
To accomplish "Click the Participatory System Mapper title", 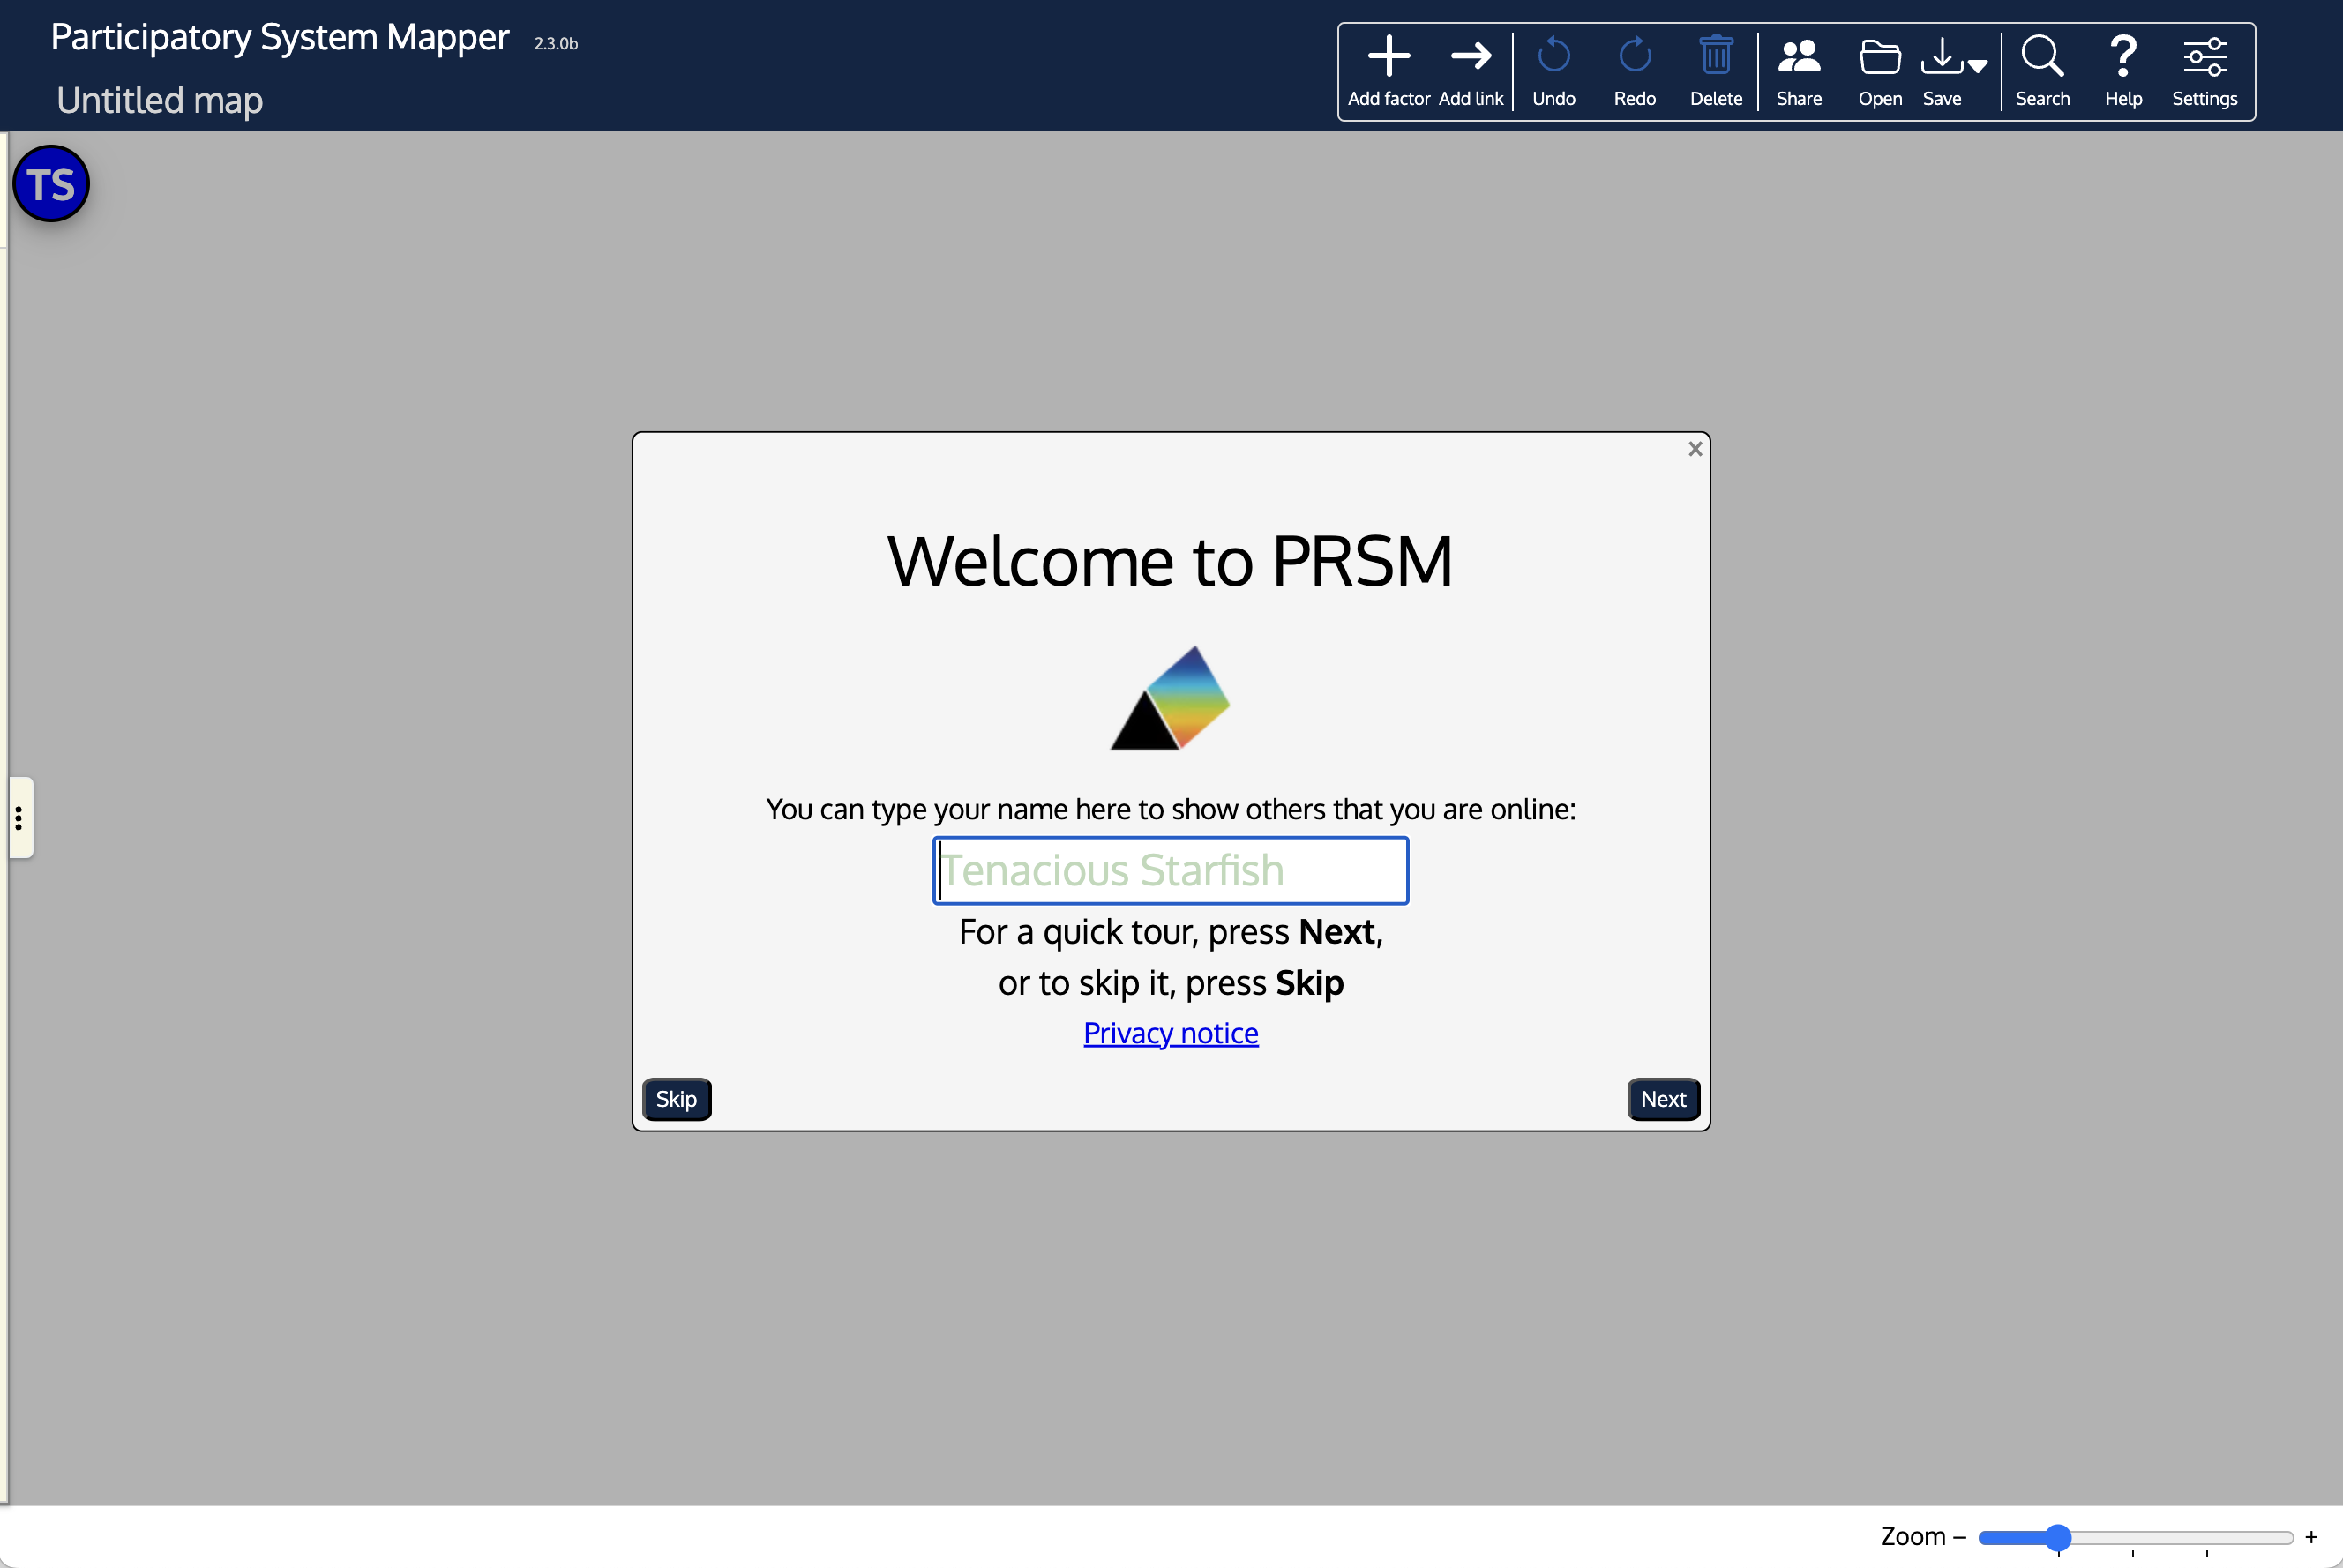I will [280, 37].
